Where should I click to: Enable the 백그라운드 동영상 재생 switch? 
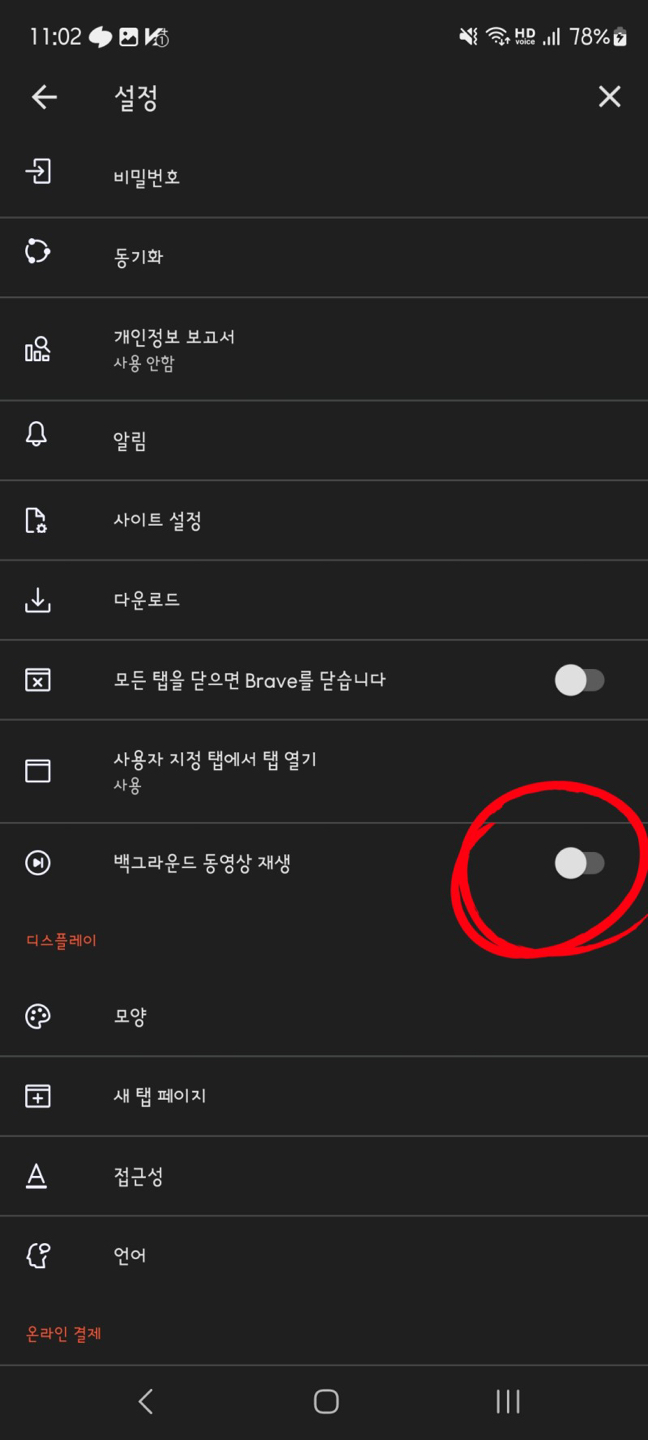(x=580, y=863)
